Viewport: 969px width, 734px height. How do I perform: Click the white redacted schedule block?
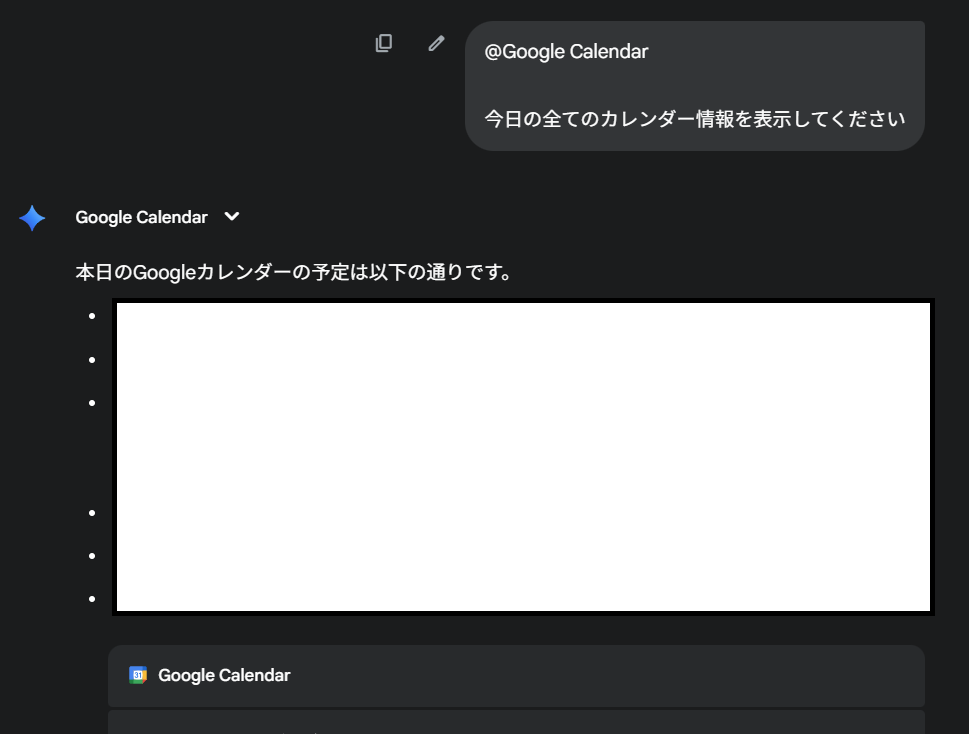(524, 456)
